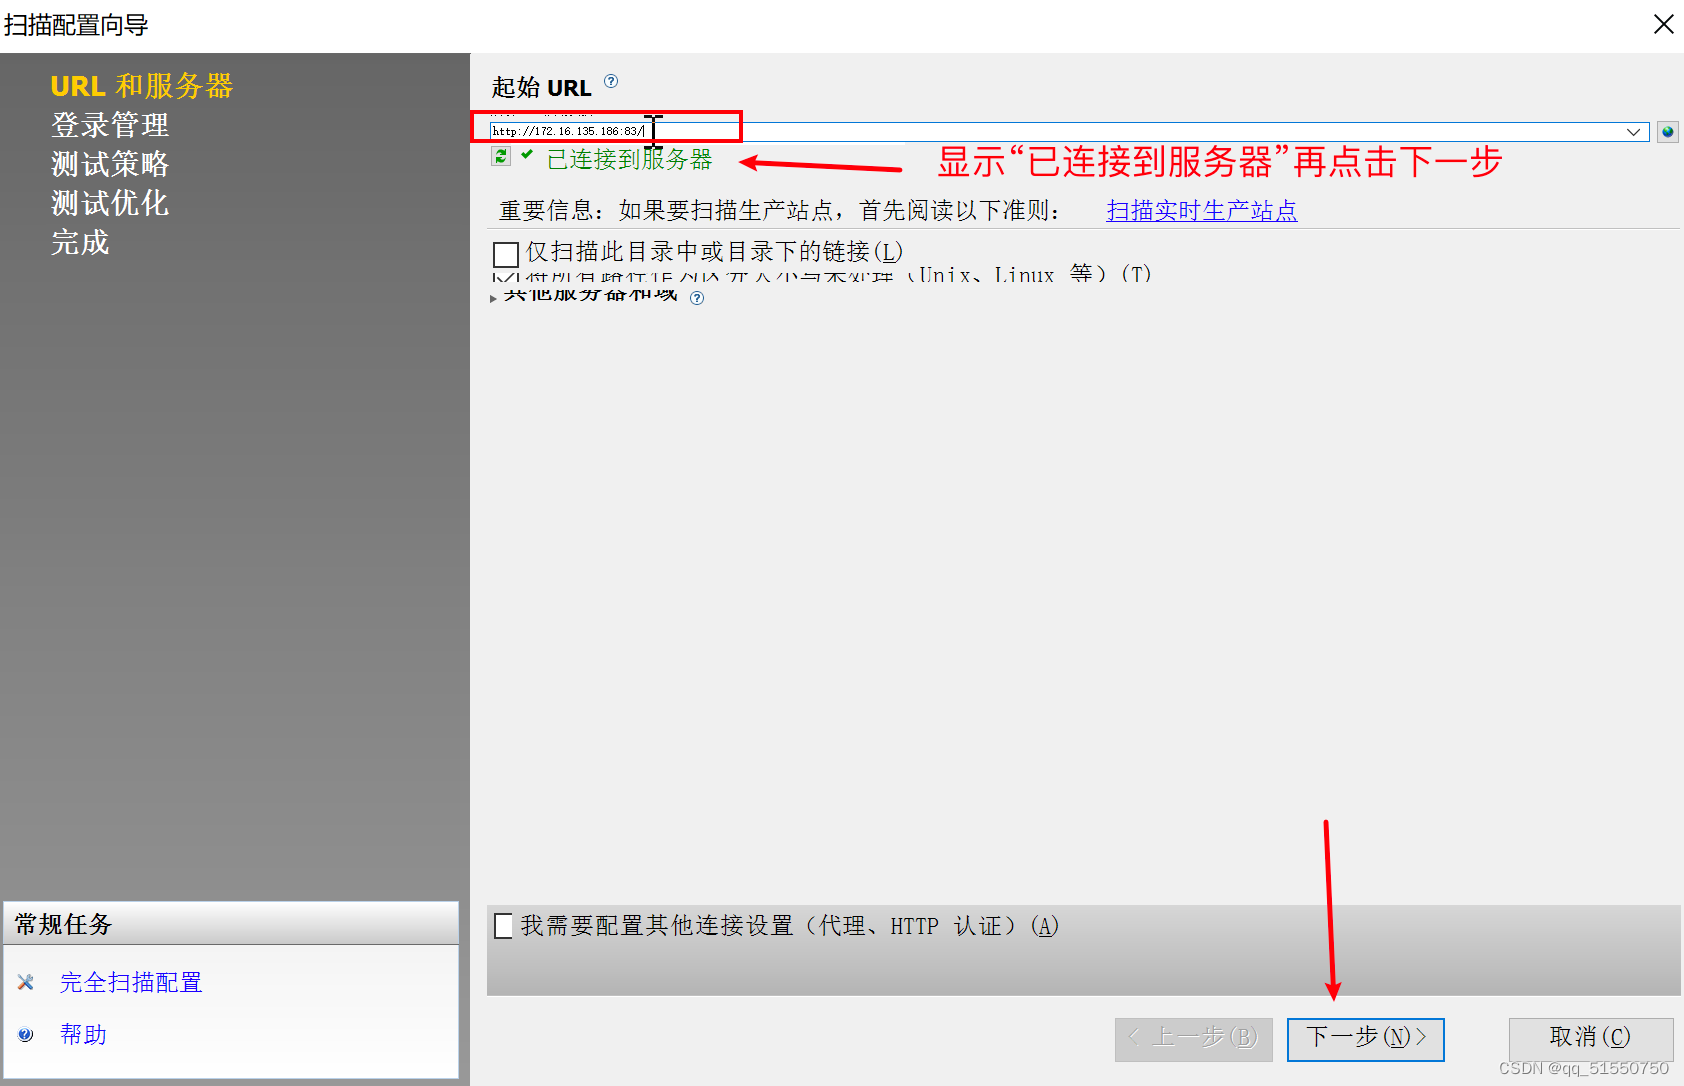
Task: Open the browser globe icon next to URL field
Action: click(1667, 131)
